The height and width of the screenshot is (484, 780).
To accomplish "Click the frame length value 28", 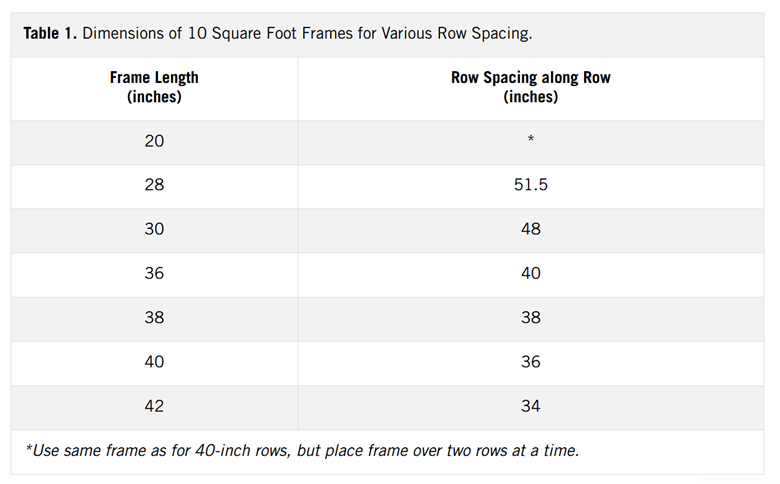I will point(154,185).
